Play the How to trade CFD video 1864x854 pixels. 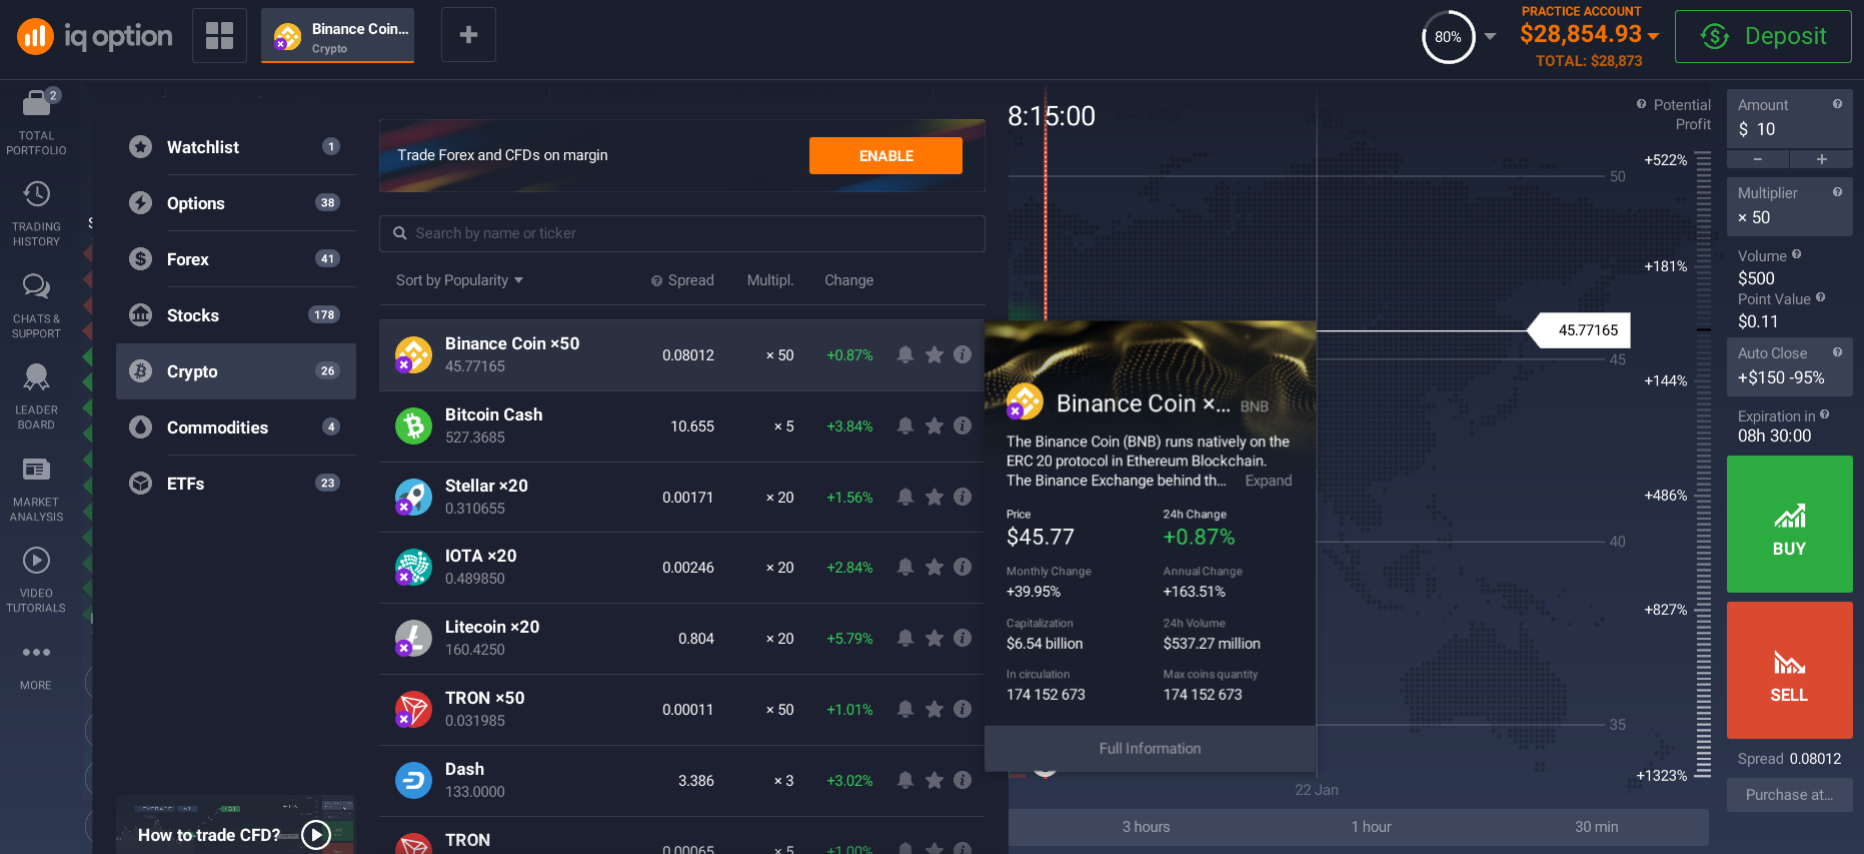[316, 835]
